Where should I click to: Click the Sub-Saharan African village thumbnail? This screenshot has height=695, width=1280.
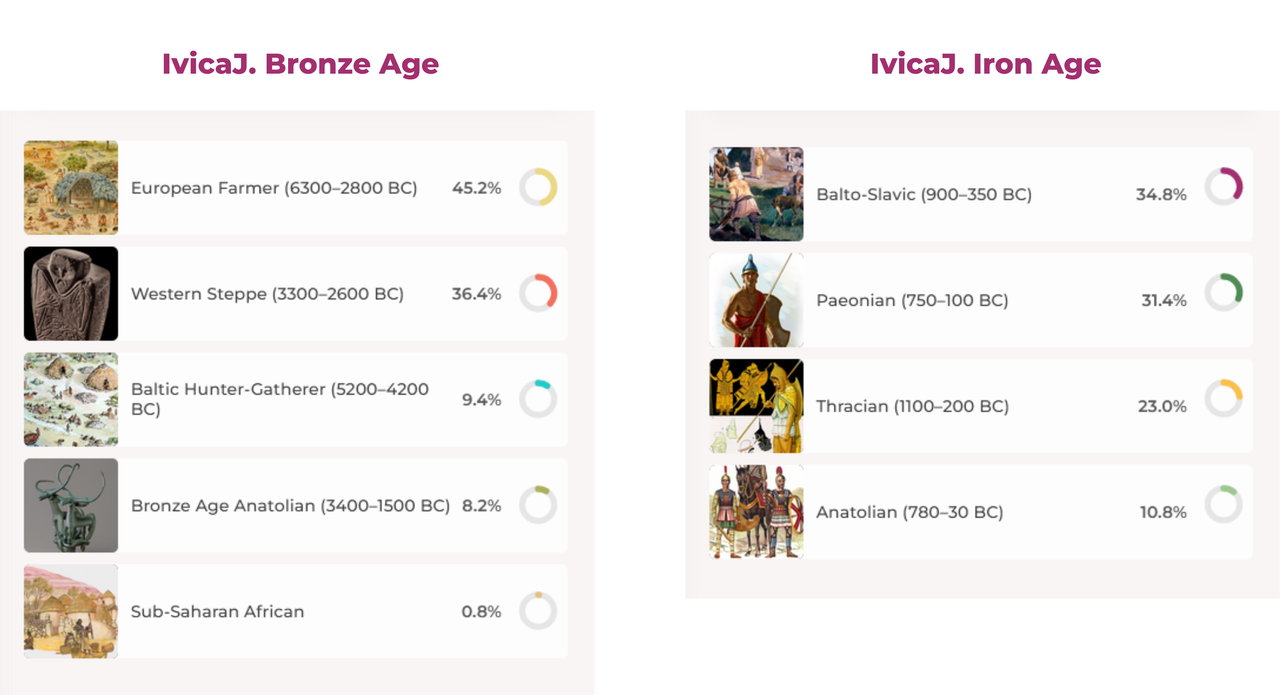71,611
